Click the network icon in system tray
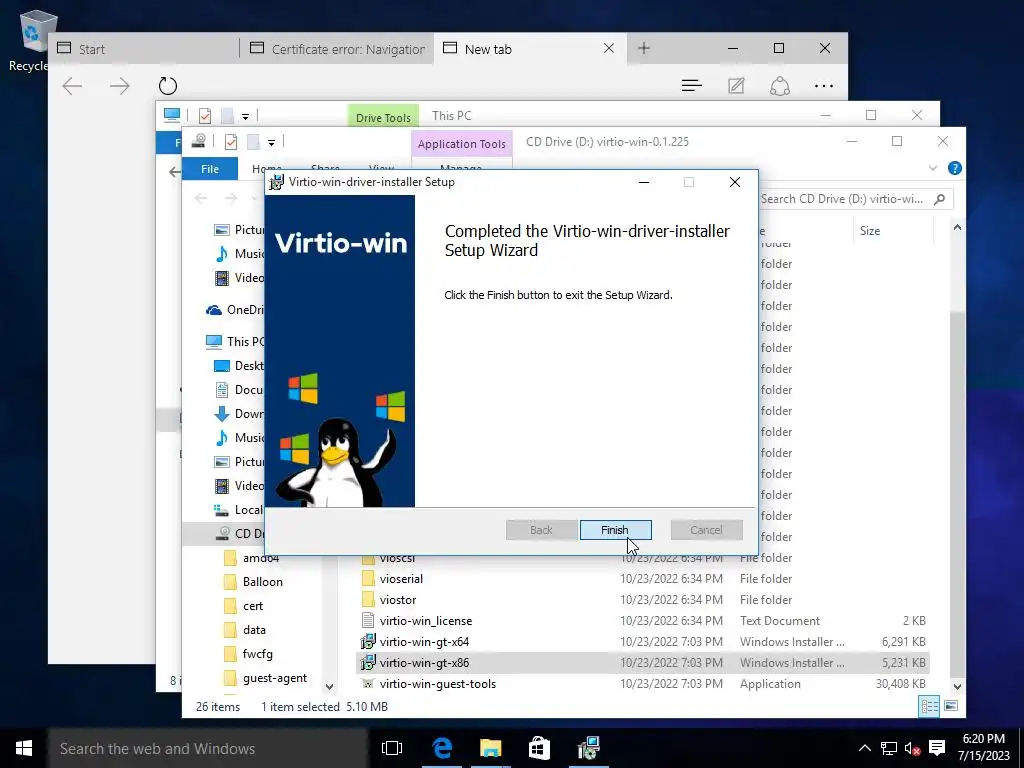This screenshot has height=768, width=1024. (888, 748)
